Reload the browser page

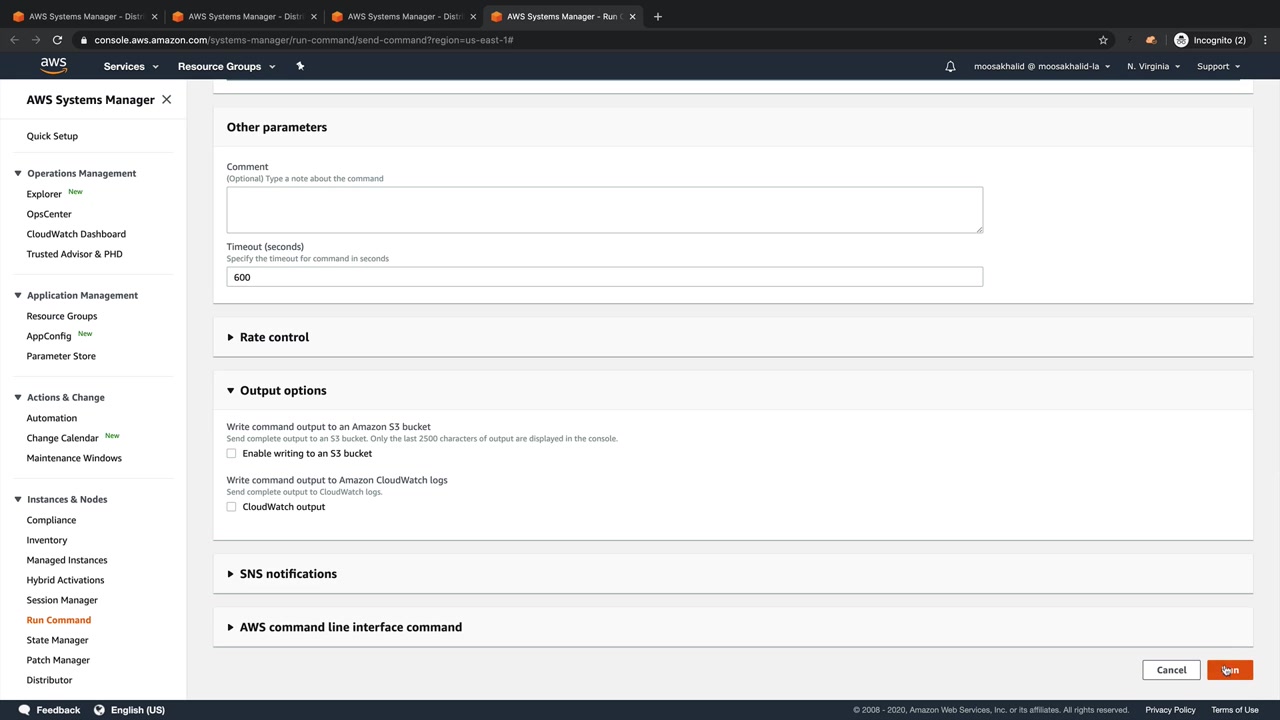[57, 40]
